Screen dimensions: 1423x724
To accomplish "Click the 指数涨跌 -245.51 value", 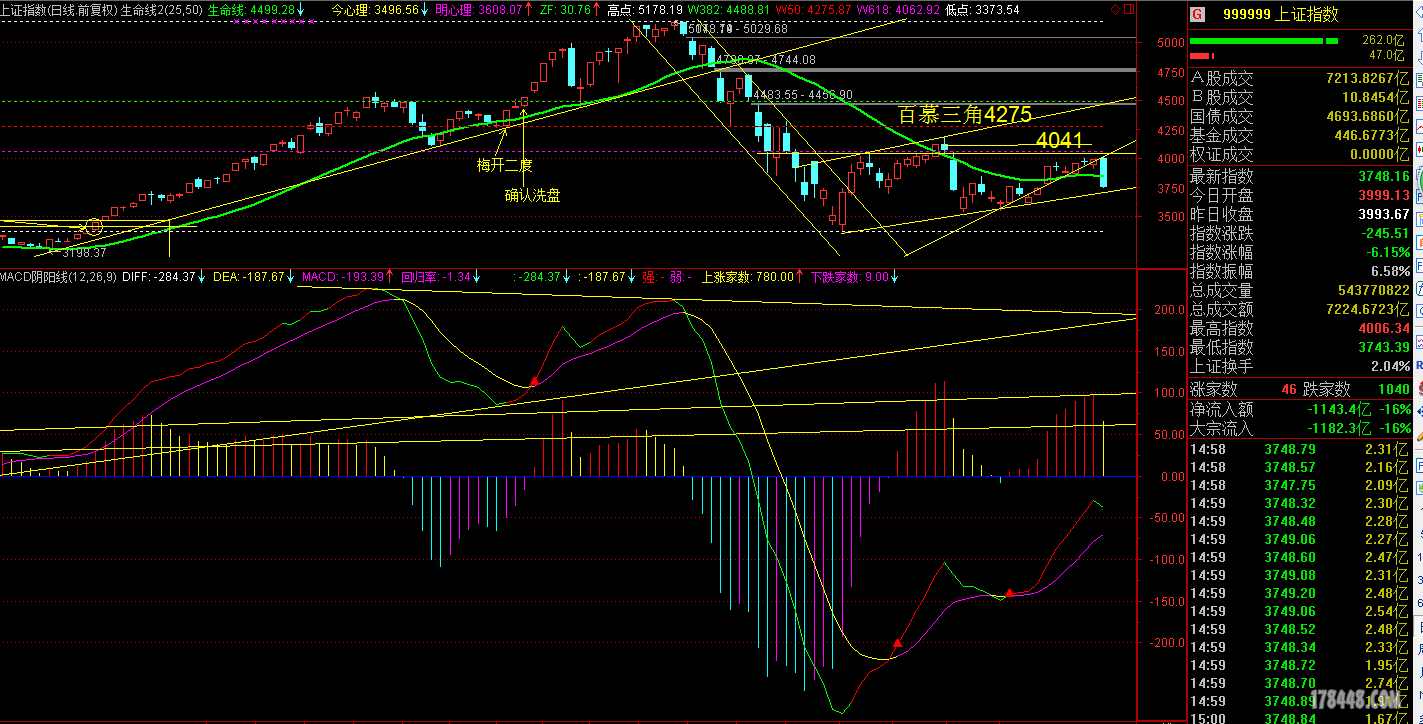I will (1385, 233).
